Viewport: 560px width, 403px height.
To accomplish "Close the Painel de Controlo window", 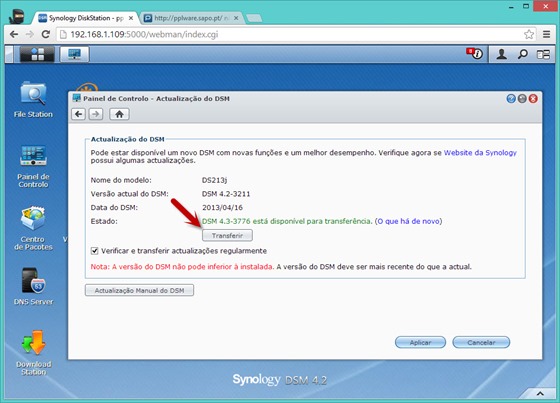I will [x=533, y=99].
